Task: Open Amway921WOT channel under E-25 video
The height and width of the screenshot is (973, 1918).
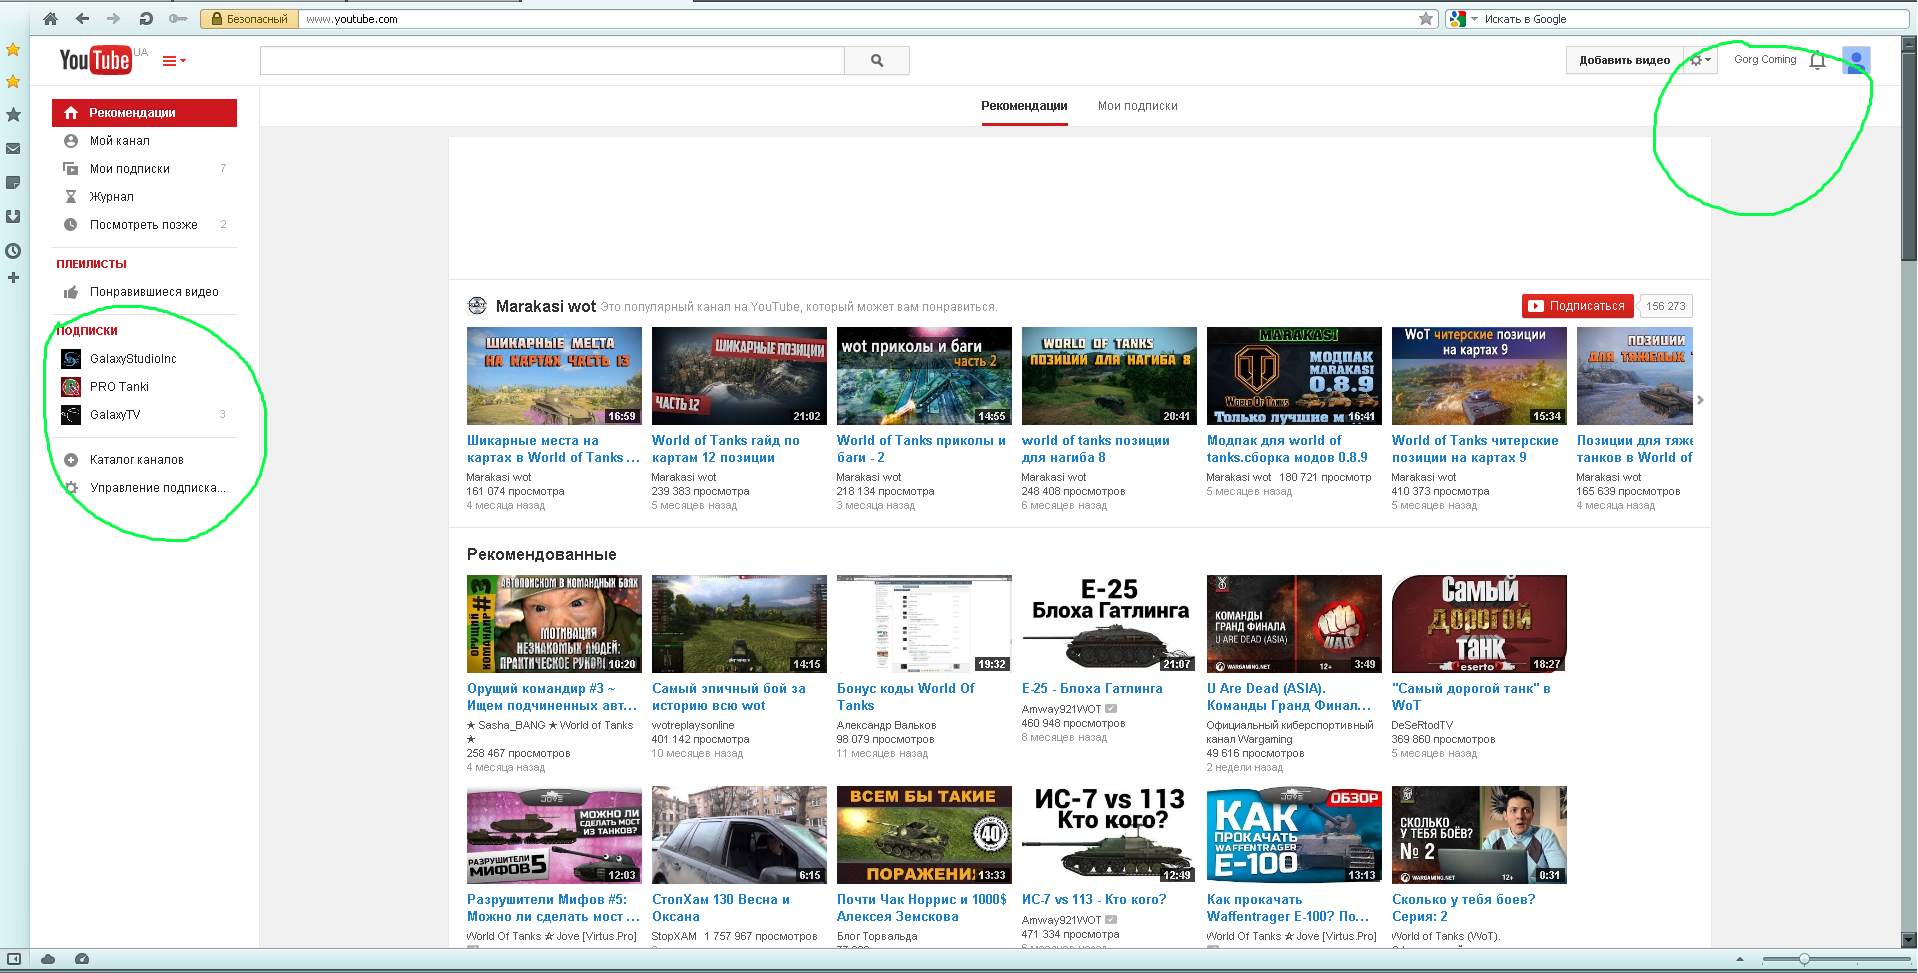Action: point(1061,709)
